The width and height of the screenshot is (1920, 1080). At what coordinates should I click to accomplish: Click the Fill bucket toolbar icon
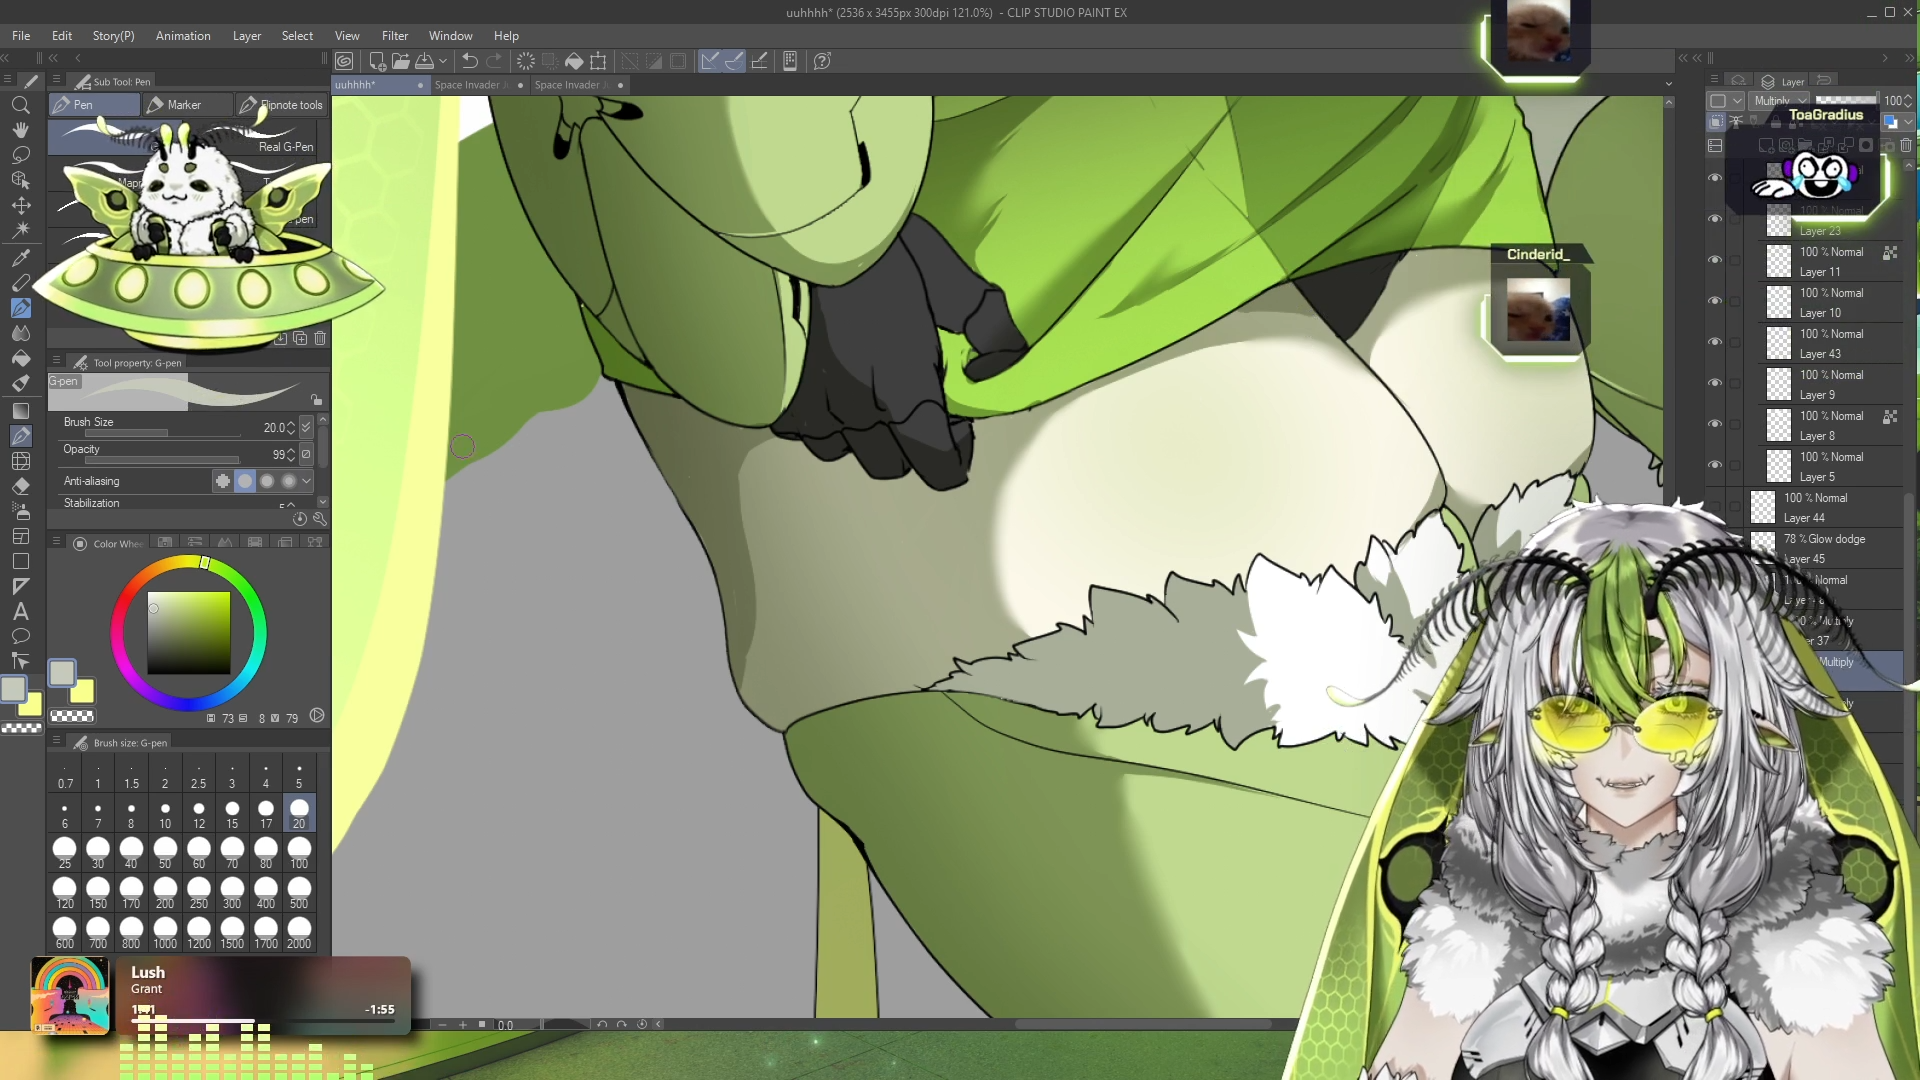tap(574, 61)
